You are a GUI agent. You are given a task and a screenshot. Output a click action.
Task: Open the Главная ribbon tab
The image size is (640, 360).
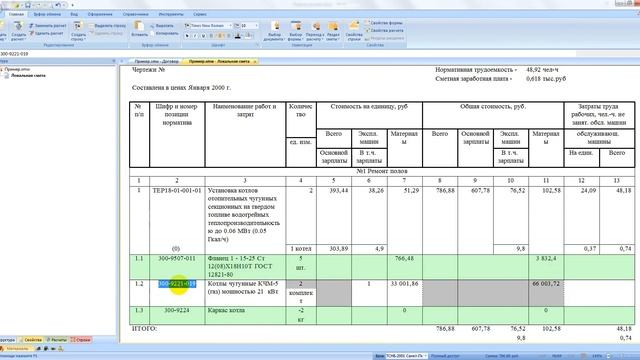[x=16, y=14]
